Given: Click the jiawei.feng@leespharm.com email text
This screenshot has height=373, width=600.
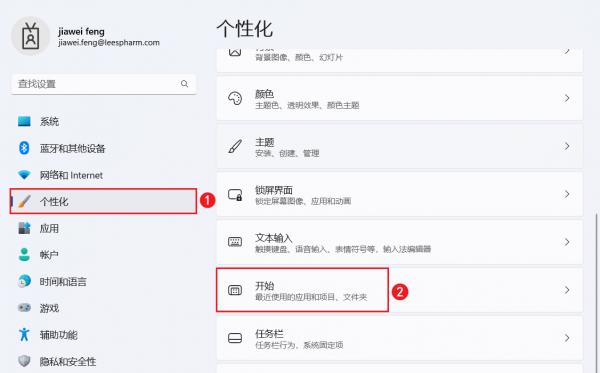Looking at the screenshot, I should [x=109, y=42].
